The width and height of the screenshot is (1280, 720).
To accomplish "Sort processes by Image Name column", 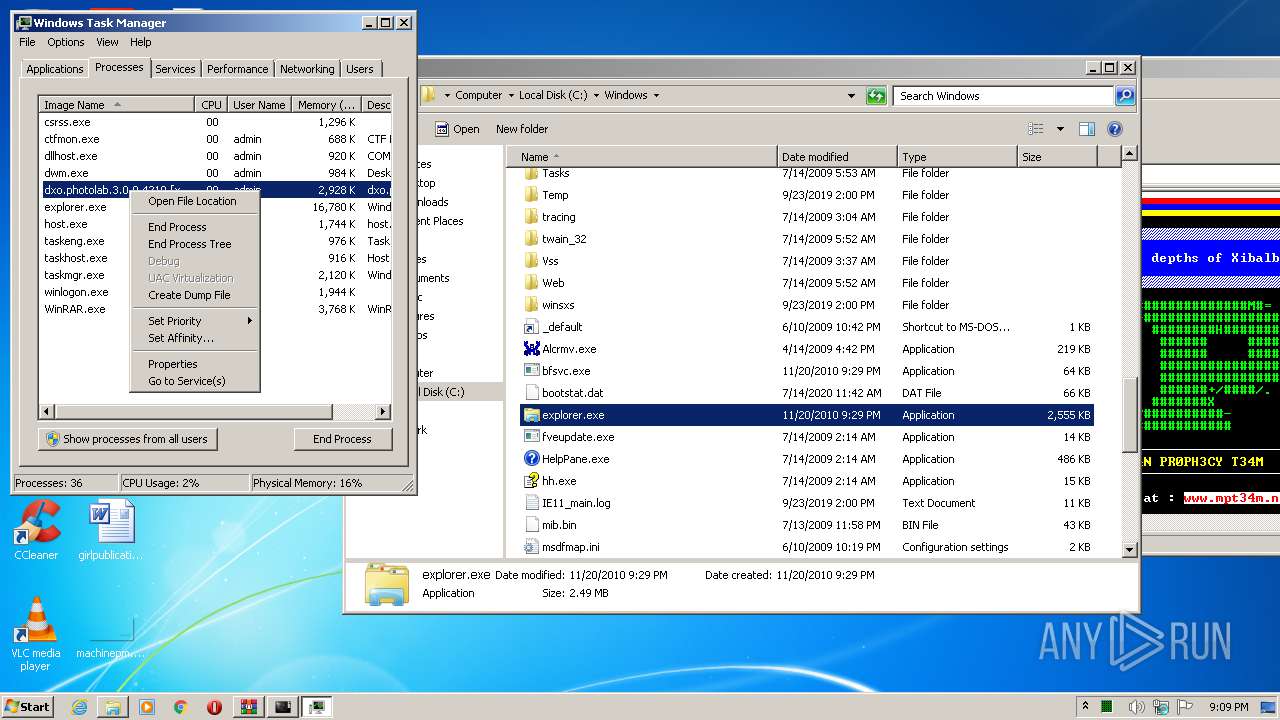I will click(x=116, y=105).
